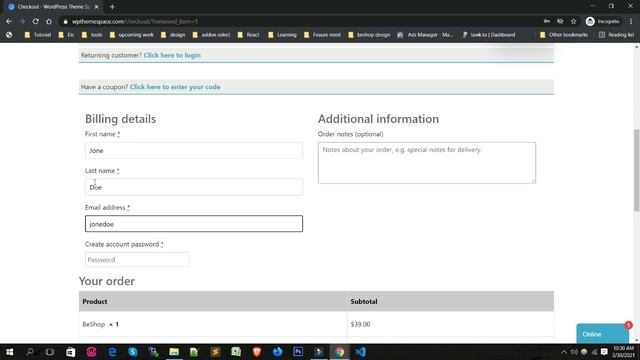Click the volume icon in system tray
Image resolution: width=640 pixels, height=360 pixels.
point(574,352)
